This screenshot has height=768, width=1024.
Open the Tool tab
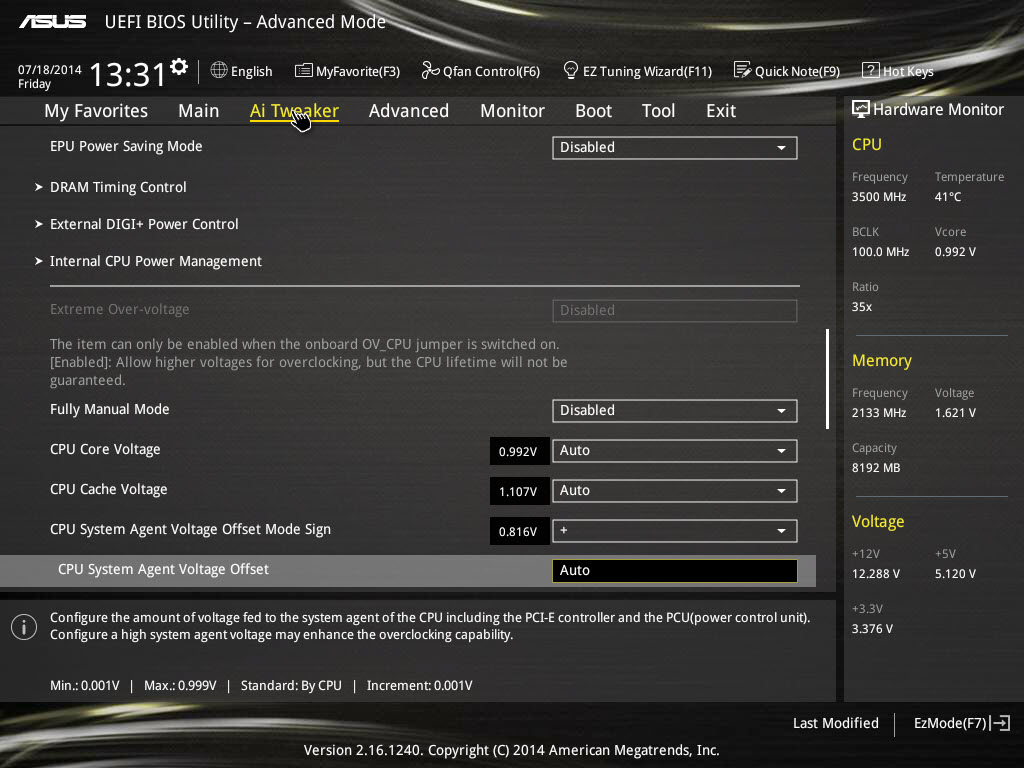pos(658,111)
